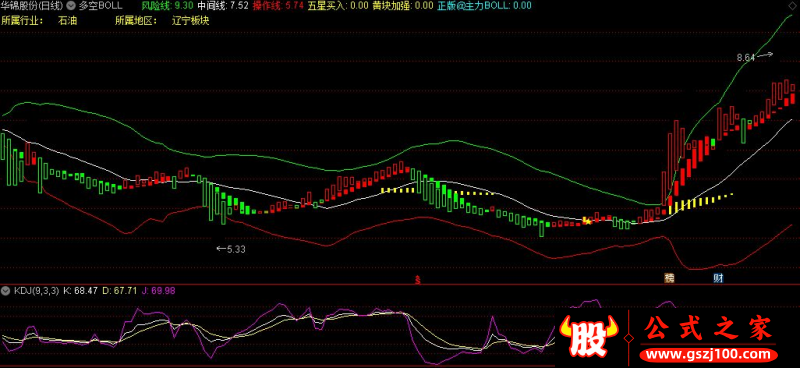This screenshot has width=800, height=368.
Task: Click the D: 67.71 value
Action: tap(120, 291)
